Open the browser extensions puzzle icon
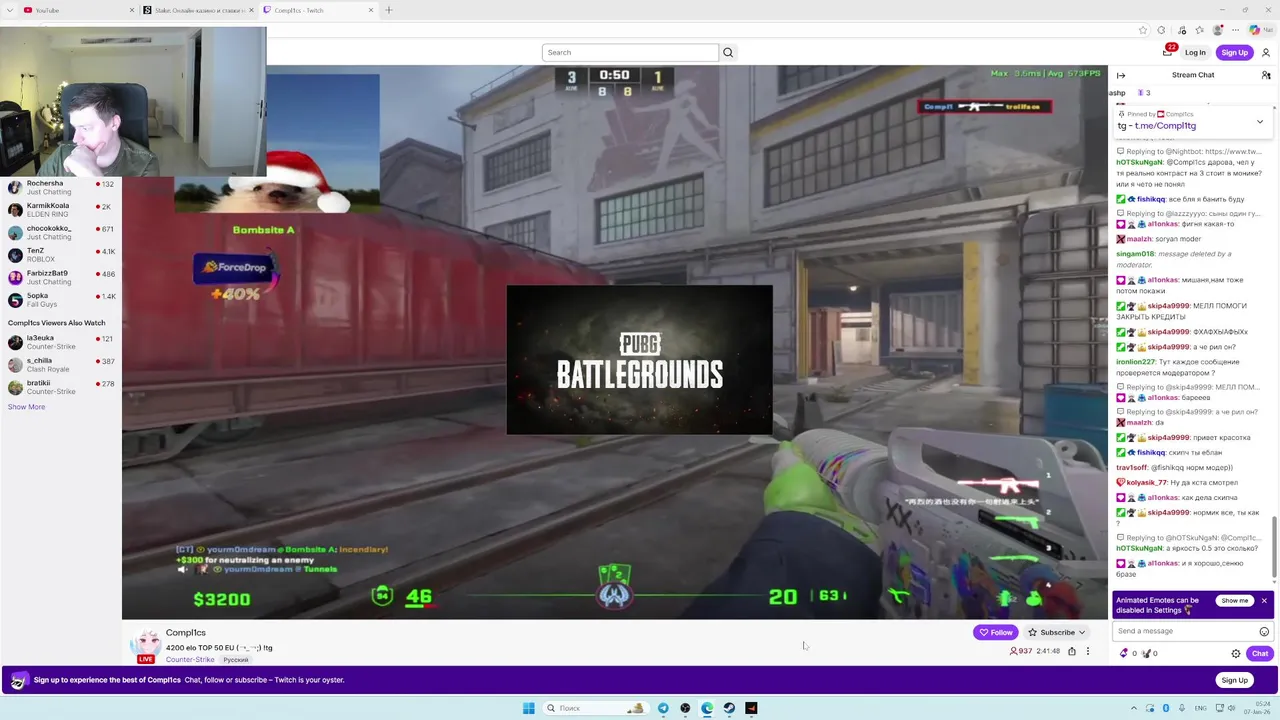Screen dimensions: 1280x720 [1161, 30]
